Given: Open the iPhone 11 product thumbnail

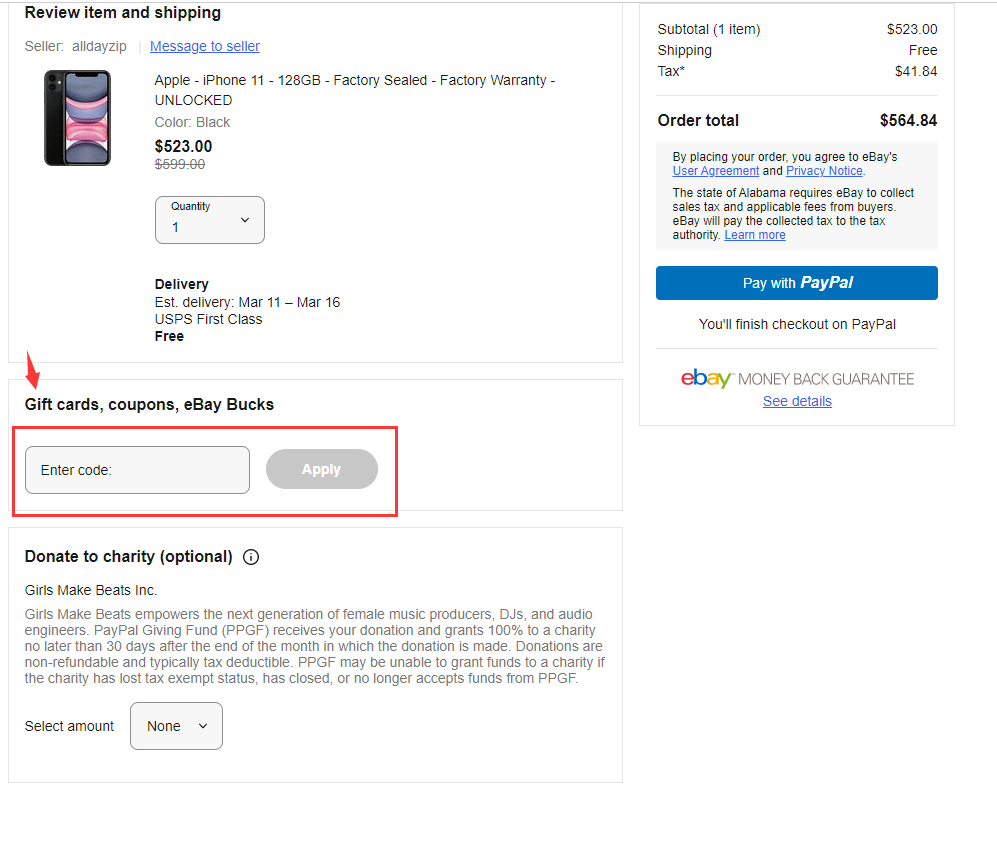Looking at the screenshot, I should 78,118.
